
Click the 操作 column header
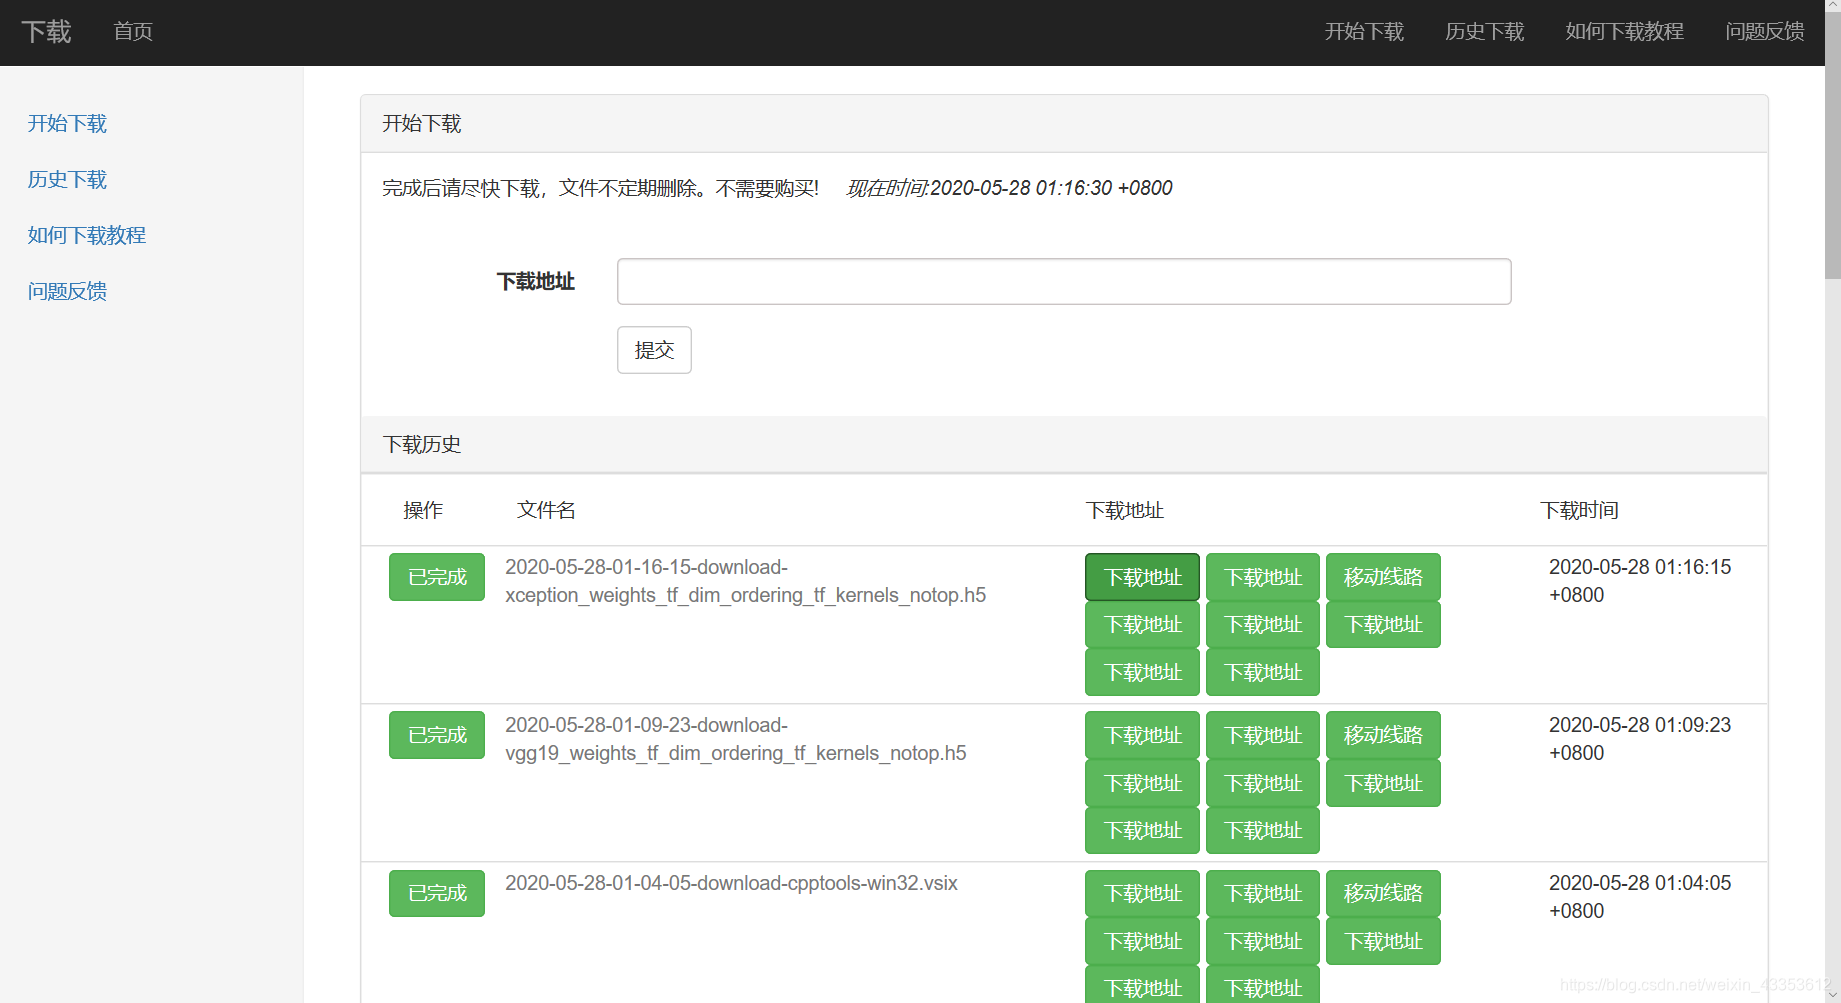[423, 510]
